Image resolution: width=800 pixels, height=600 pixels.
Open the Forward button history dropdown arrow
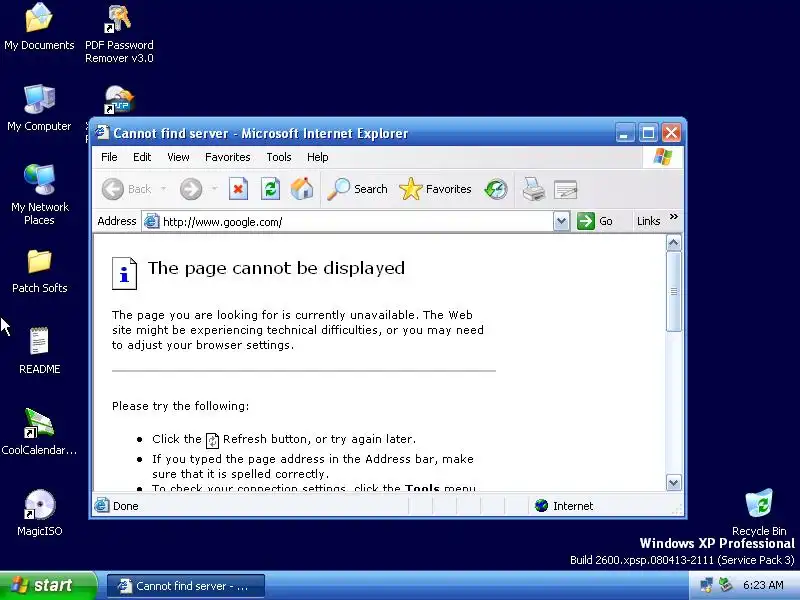214,189
